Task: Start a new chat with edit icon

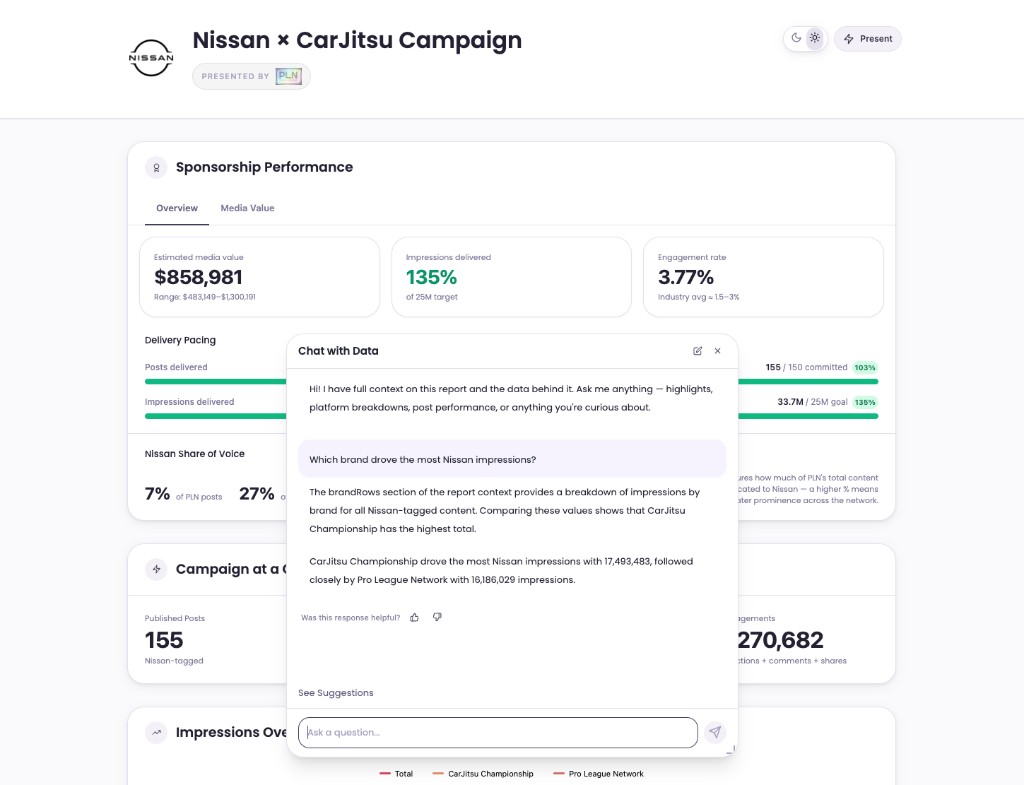Action: (697, 351)
